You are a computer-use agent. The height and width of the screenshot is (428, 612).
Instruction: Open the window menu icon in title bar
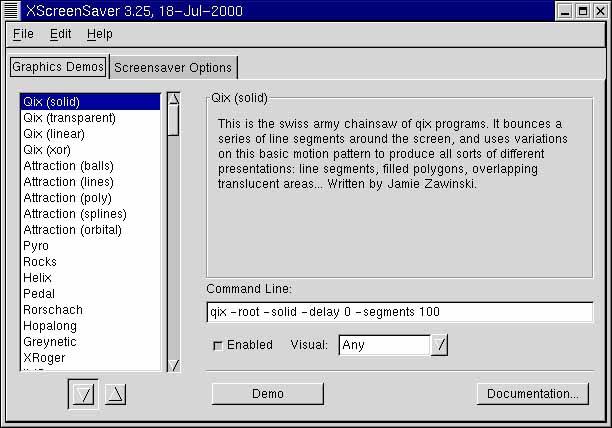click(11, 10)
